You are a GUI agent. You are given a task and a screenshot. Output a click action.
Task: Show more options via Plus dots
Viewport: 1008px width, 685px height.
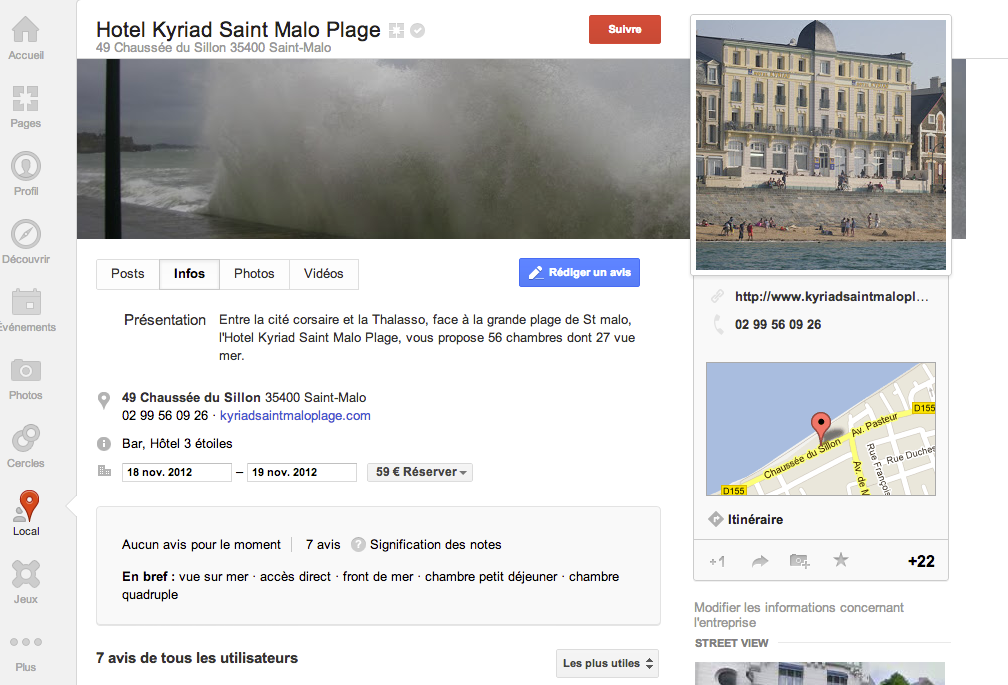point(26,642)
